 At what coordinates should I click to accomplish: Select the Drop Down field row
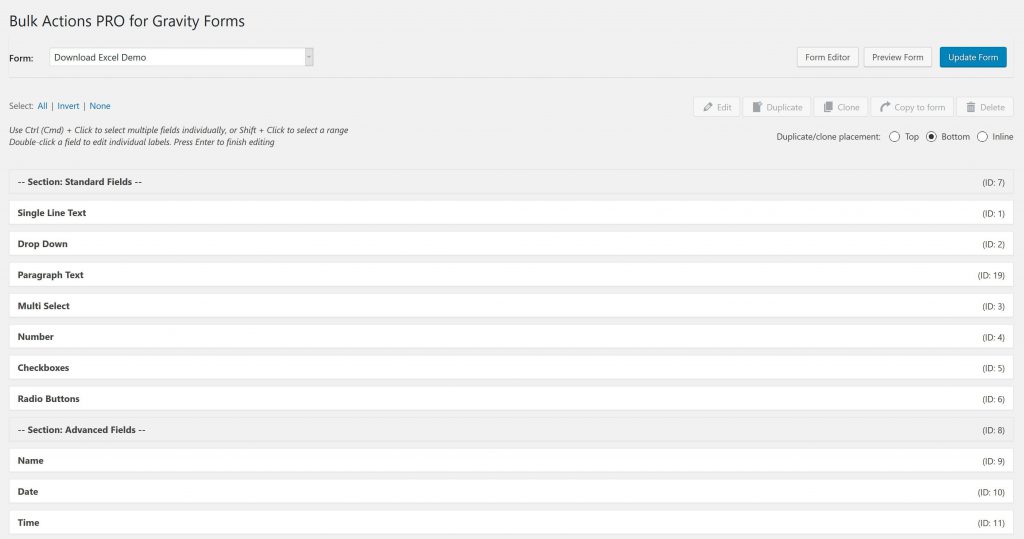tap(511, 244)
